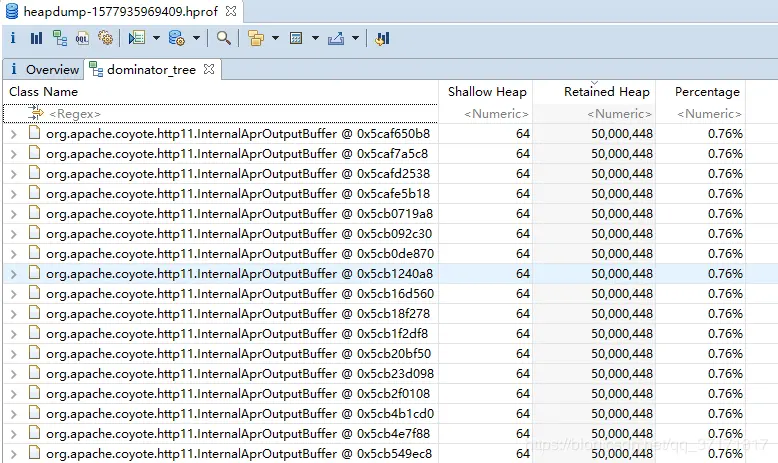
Task: Click shallow heap 64 of 0x5cb20bf50 row
Action: pos(523,354)
